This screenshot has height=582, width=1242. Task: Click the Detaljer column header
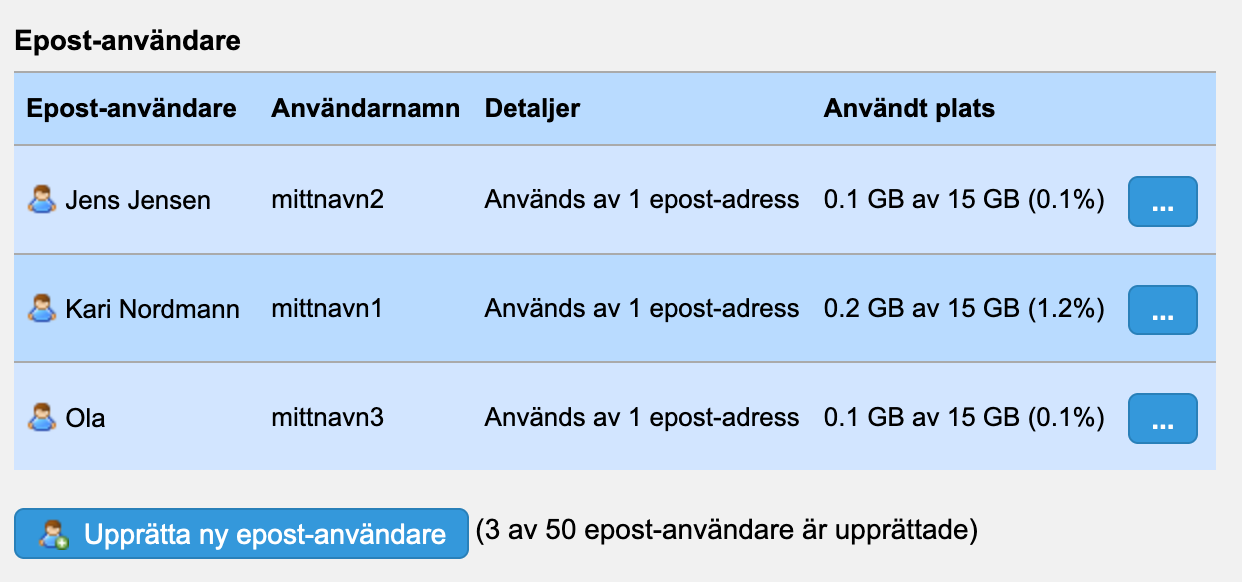point(532,108)
